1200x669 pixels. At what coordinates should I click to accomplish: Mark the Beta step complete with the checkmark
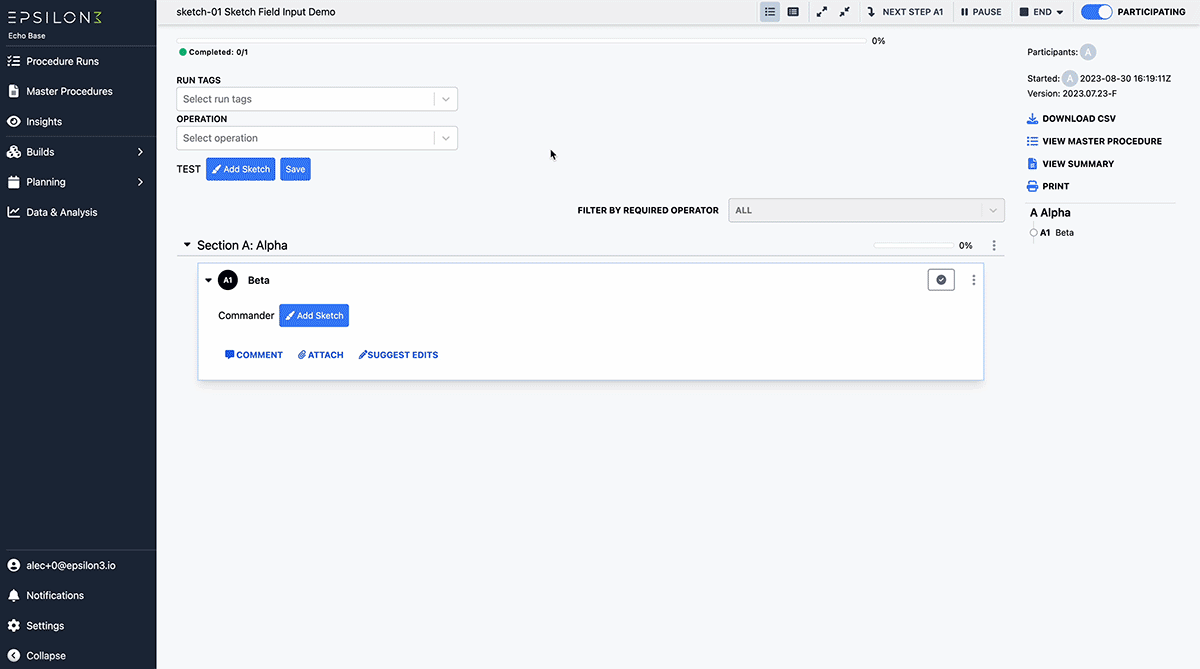940,280
